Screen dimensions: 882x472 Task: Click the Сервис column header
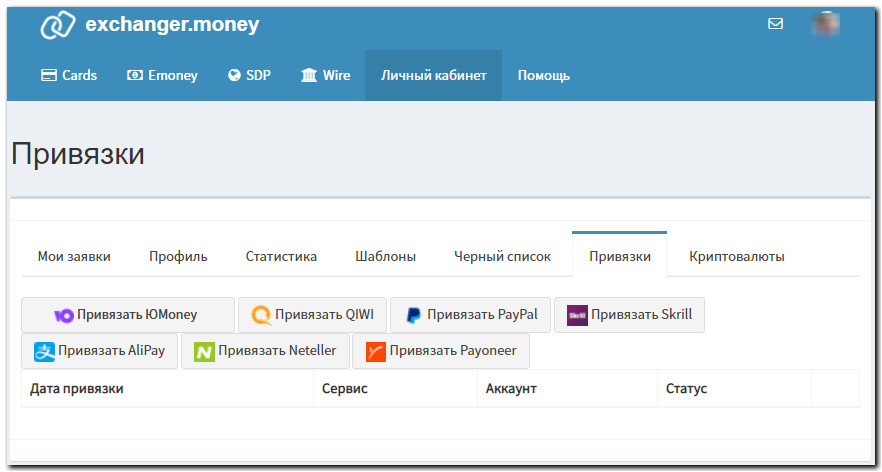[x=345, y=389]
